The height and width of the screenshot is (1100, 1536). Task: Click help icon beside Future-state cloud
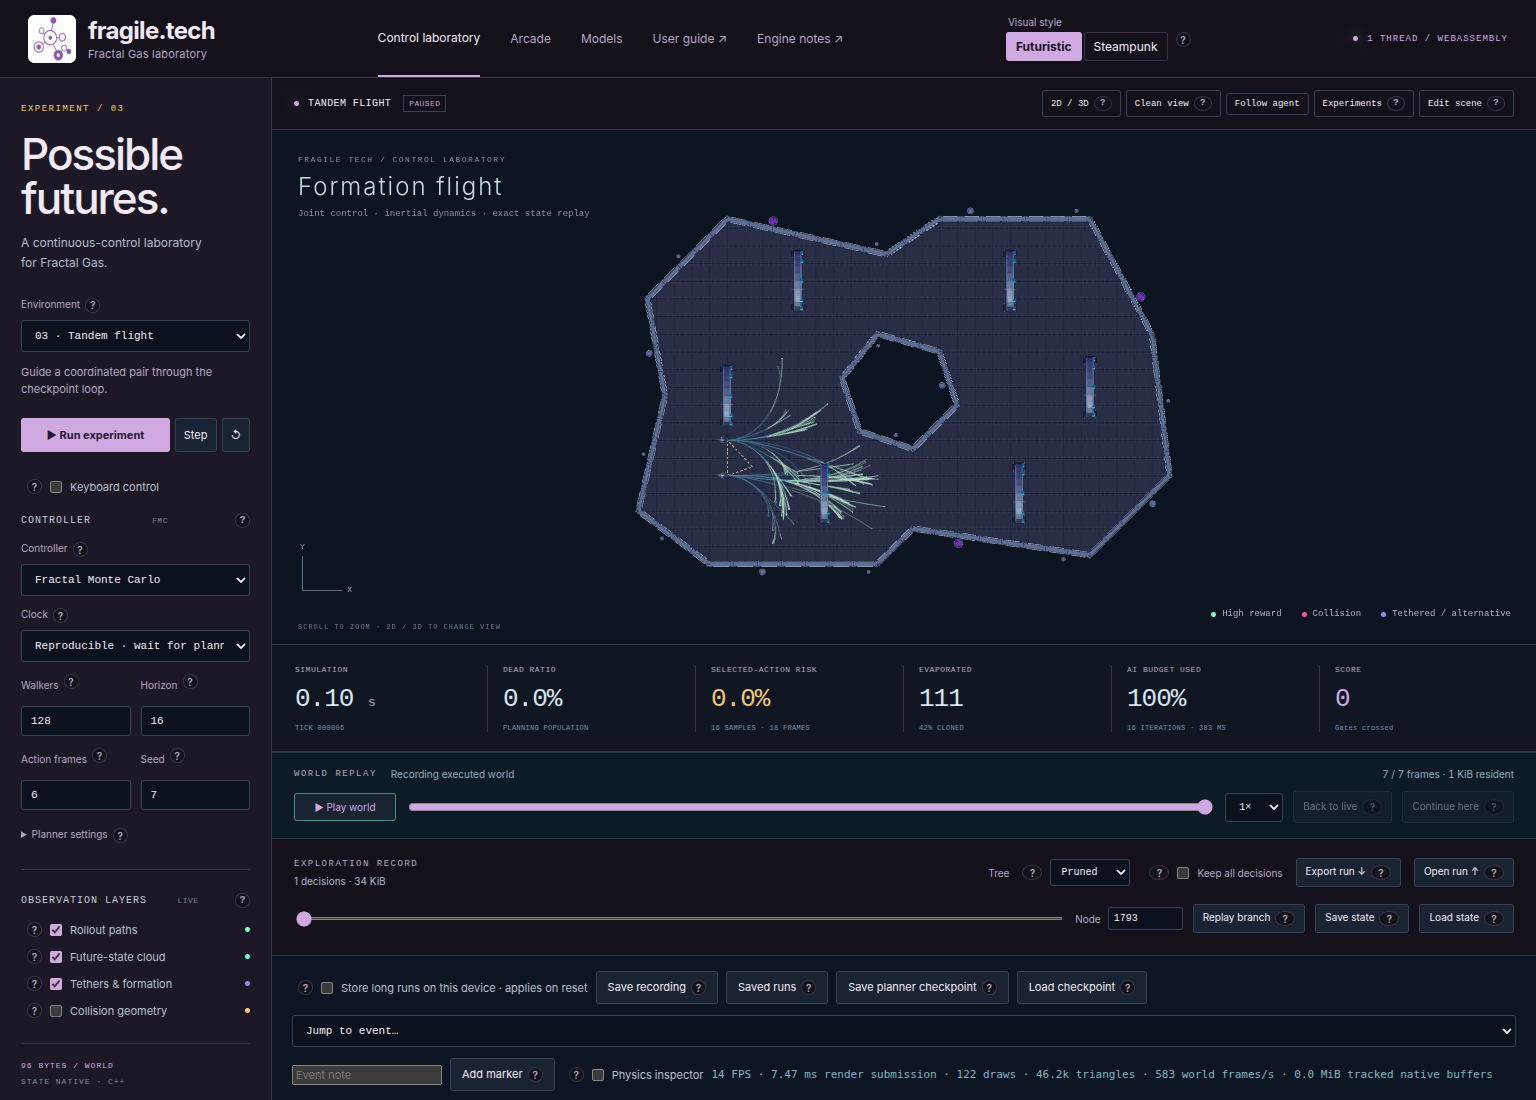point(35,957)
